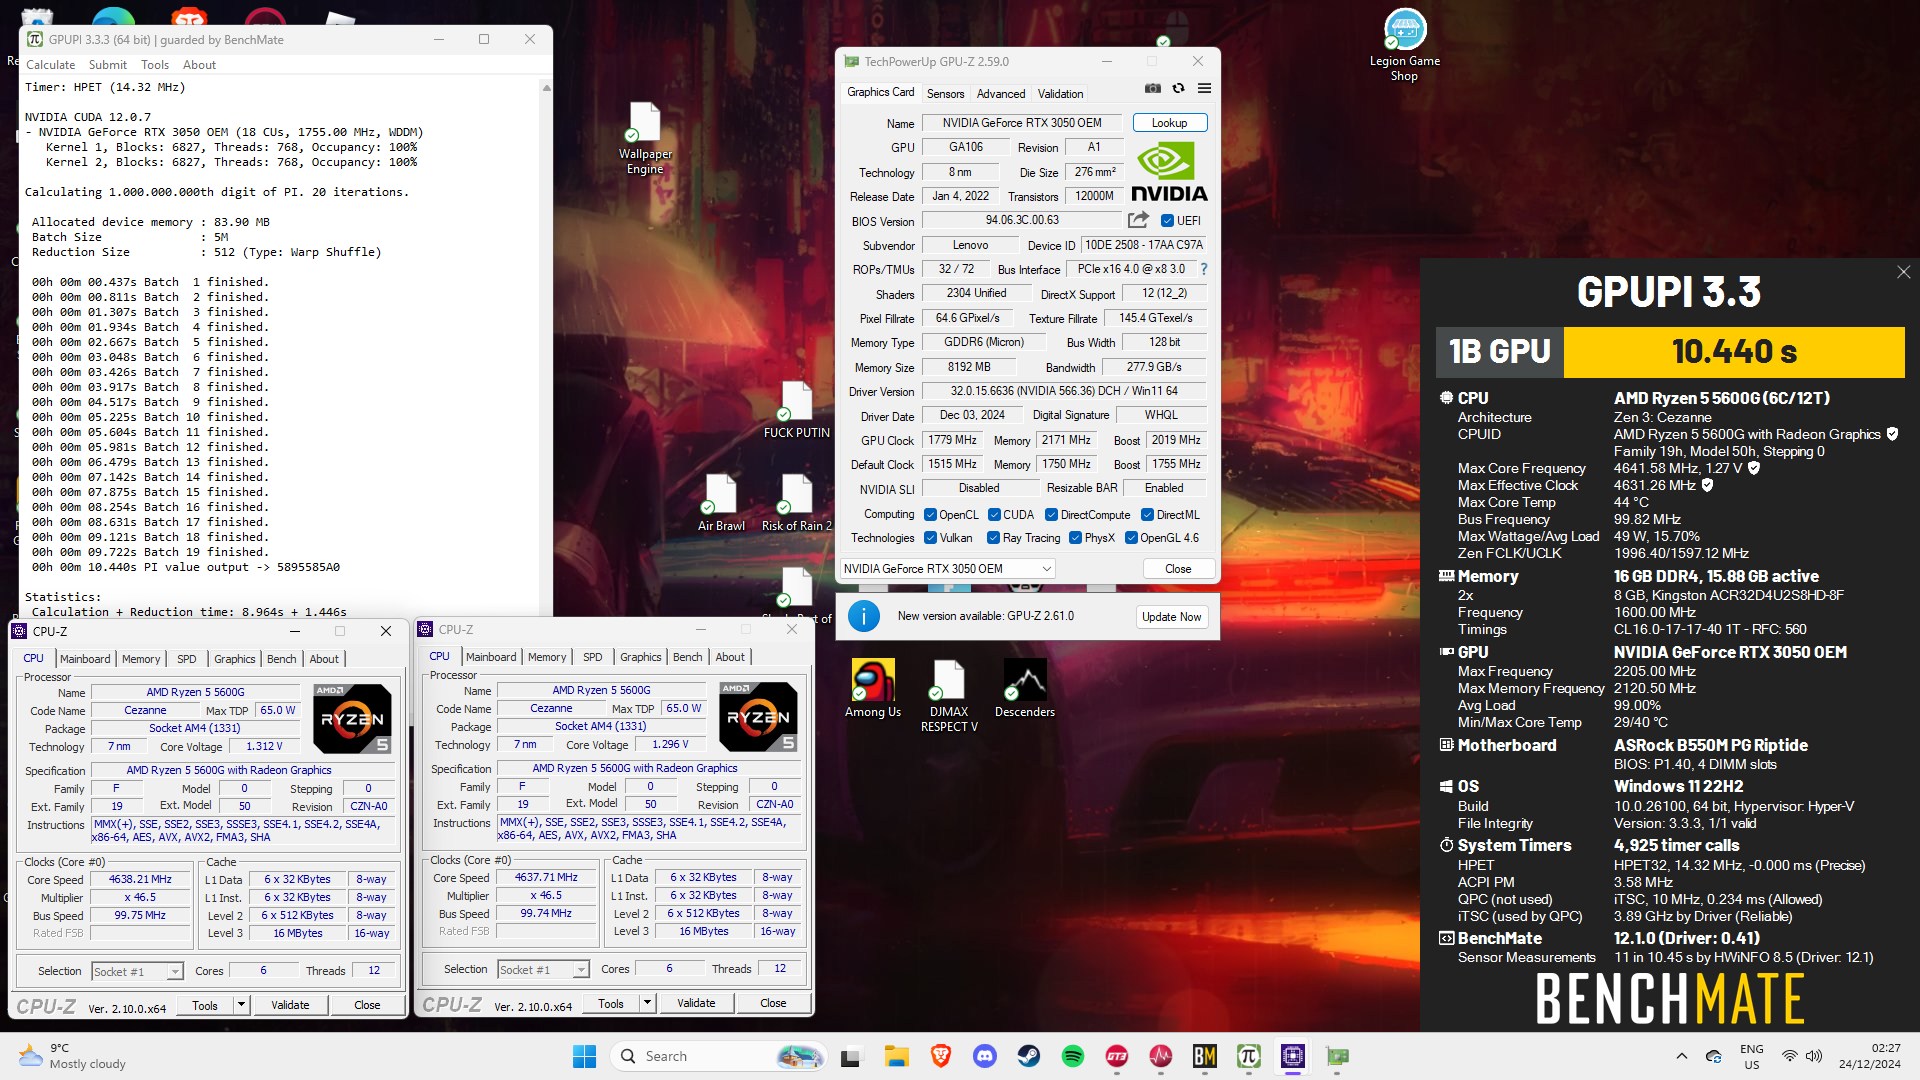Viewport: 1920px width, 1080px height.
Task: Click Validate button in right CPU-Z
Action: pyautogui.click(x=696, y=1003)
